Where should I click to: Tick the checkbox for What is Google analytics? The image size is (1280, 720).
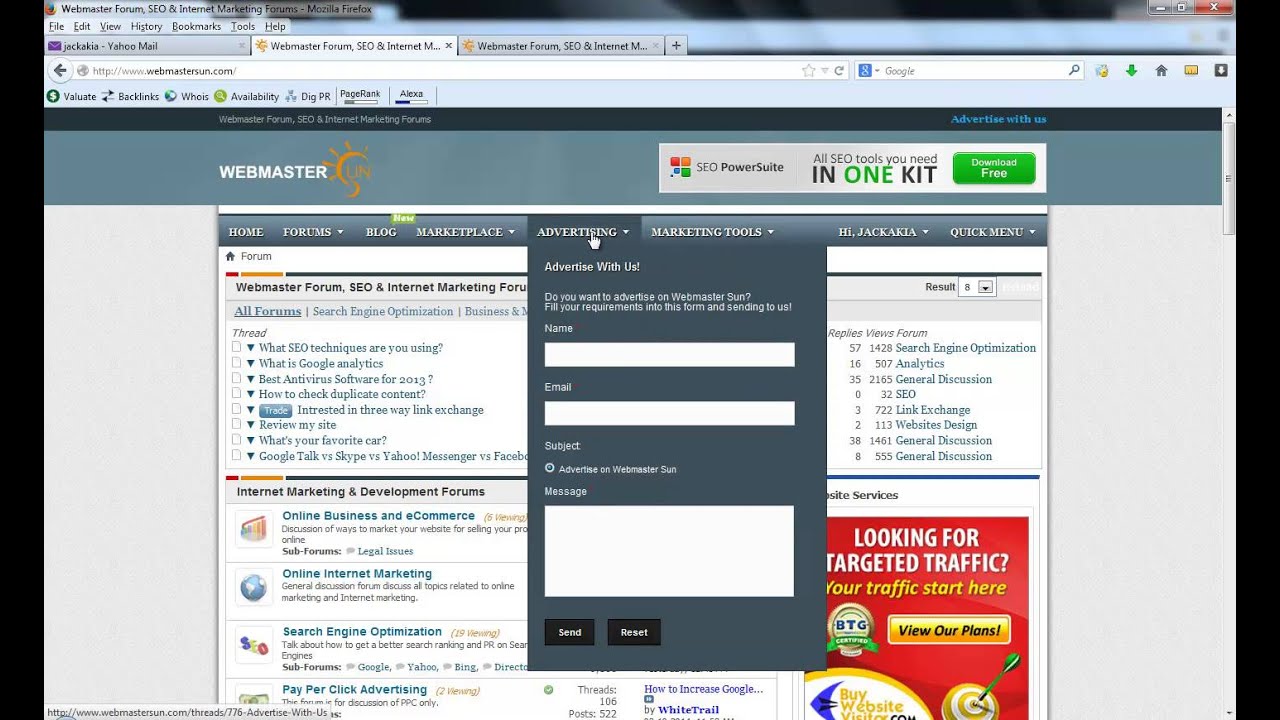click(237, 363)
